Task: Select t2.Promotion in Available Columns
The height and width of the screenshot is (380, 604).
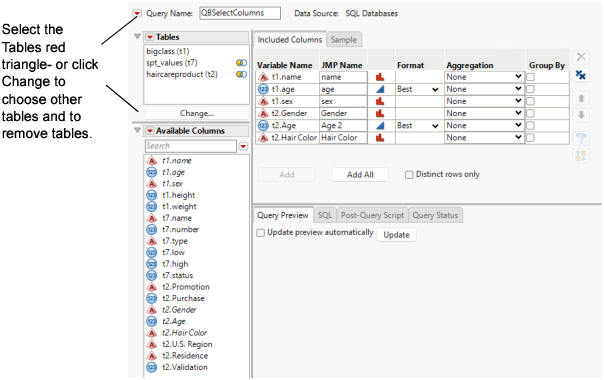Action: (185, 287)
